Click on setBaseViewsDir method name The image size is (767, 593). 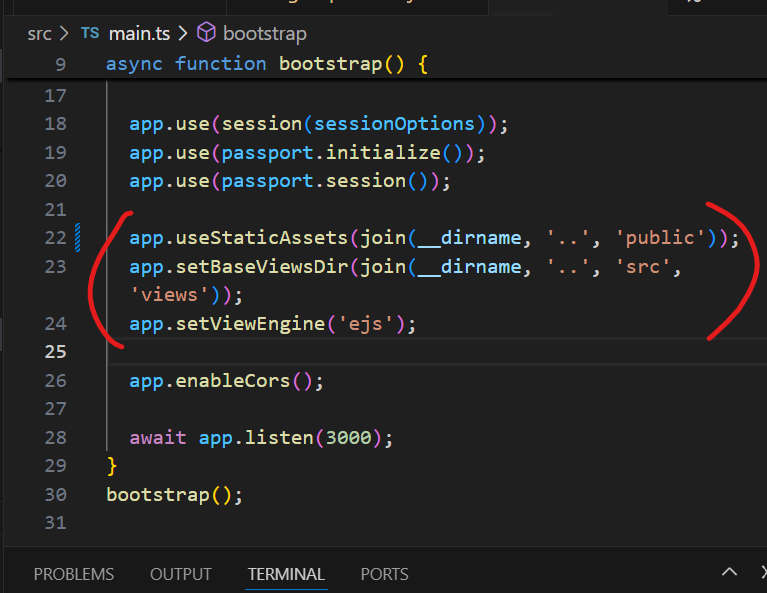(x=262, y=267)
